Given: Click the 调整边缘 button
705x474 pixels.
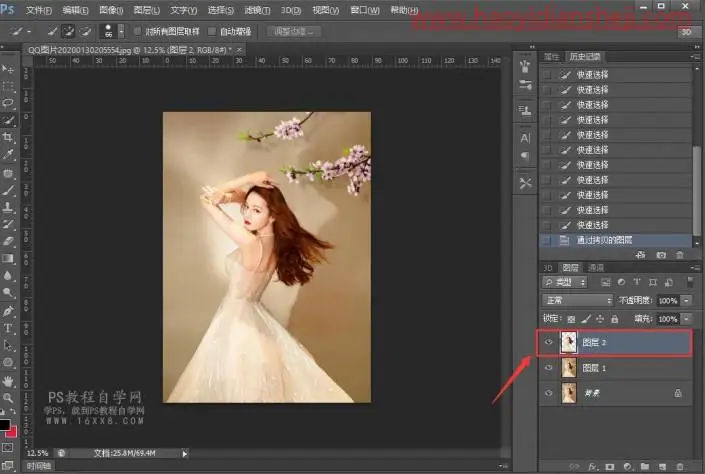Looking at the screenshot, I should coord(294,31).
